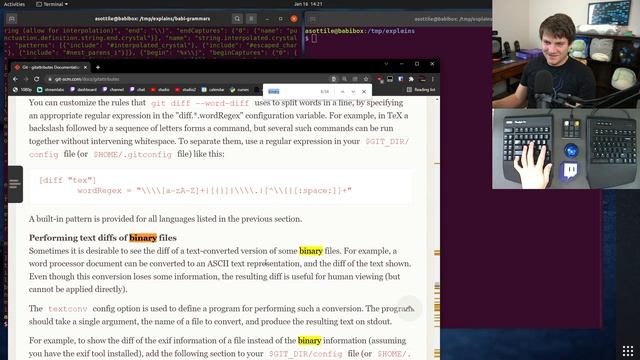Image resolution: width=640 pixels, height=360 pixels.
Task: Click the tab search chevron in Chrome titlebar
Action: pyautogui.click(x=386, y=64)
